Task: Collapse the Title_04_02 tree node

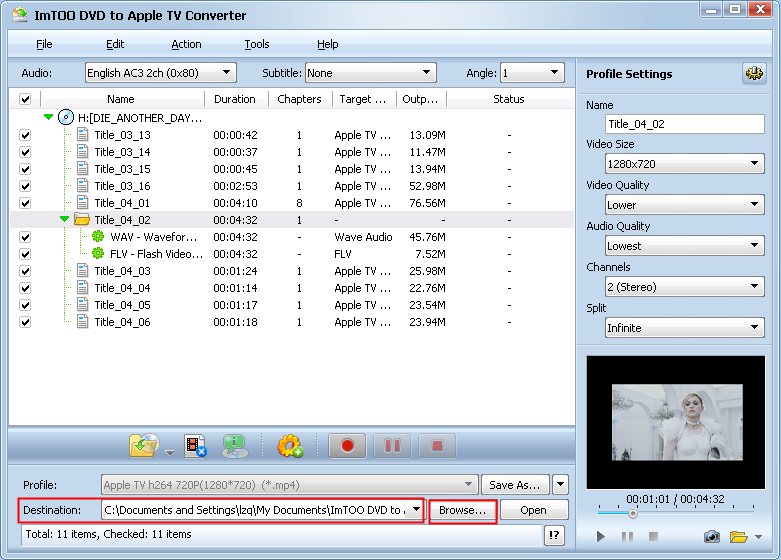Action: coord(64,219)
